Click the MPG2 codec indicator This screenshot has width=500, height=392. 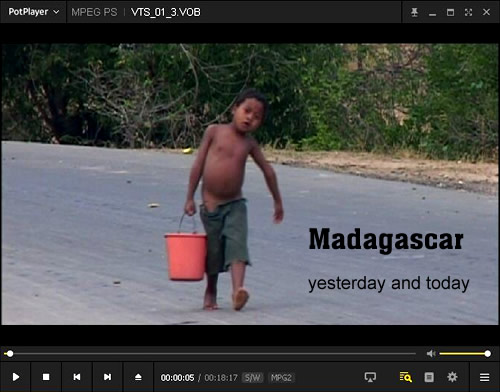coord(281,378)
